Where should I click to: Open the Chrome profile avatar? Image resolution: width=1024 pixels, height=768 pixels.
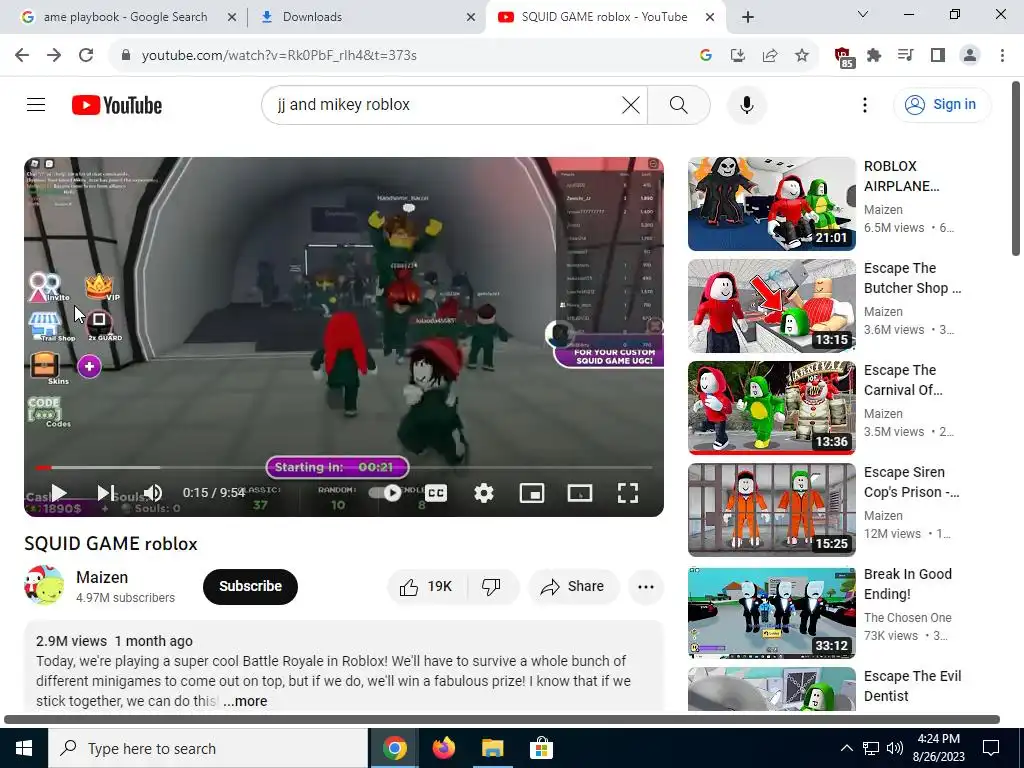coord(970,55)
